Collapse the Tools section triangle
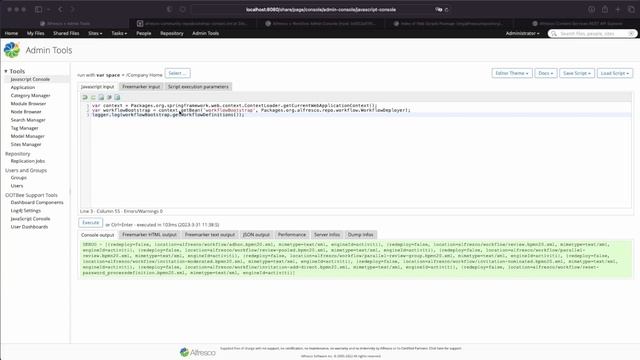640x360 pixels. (6, 71)
